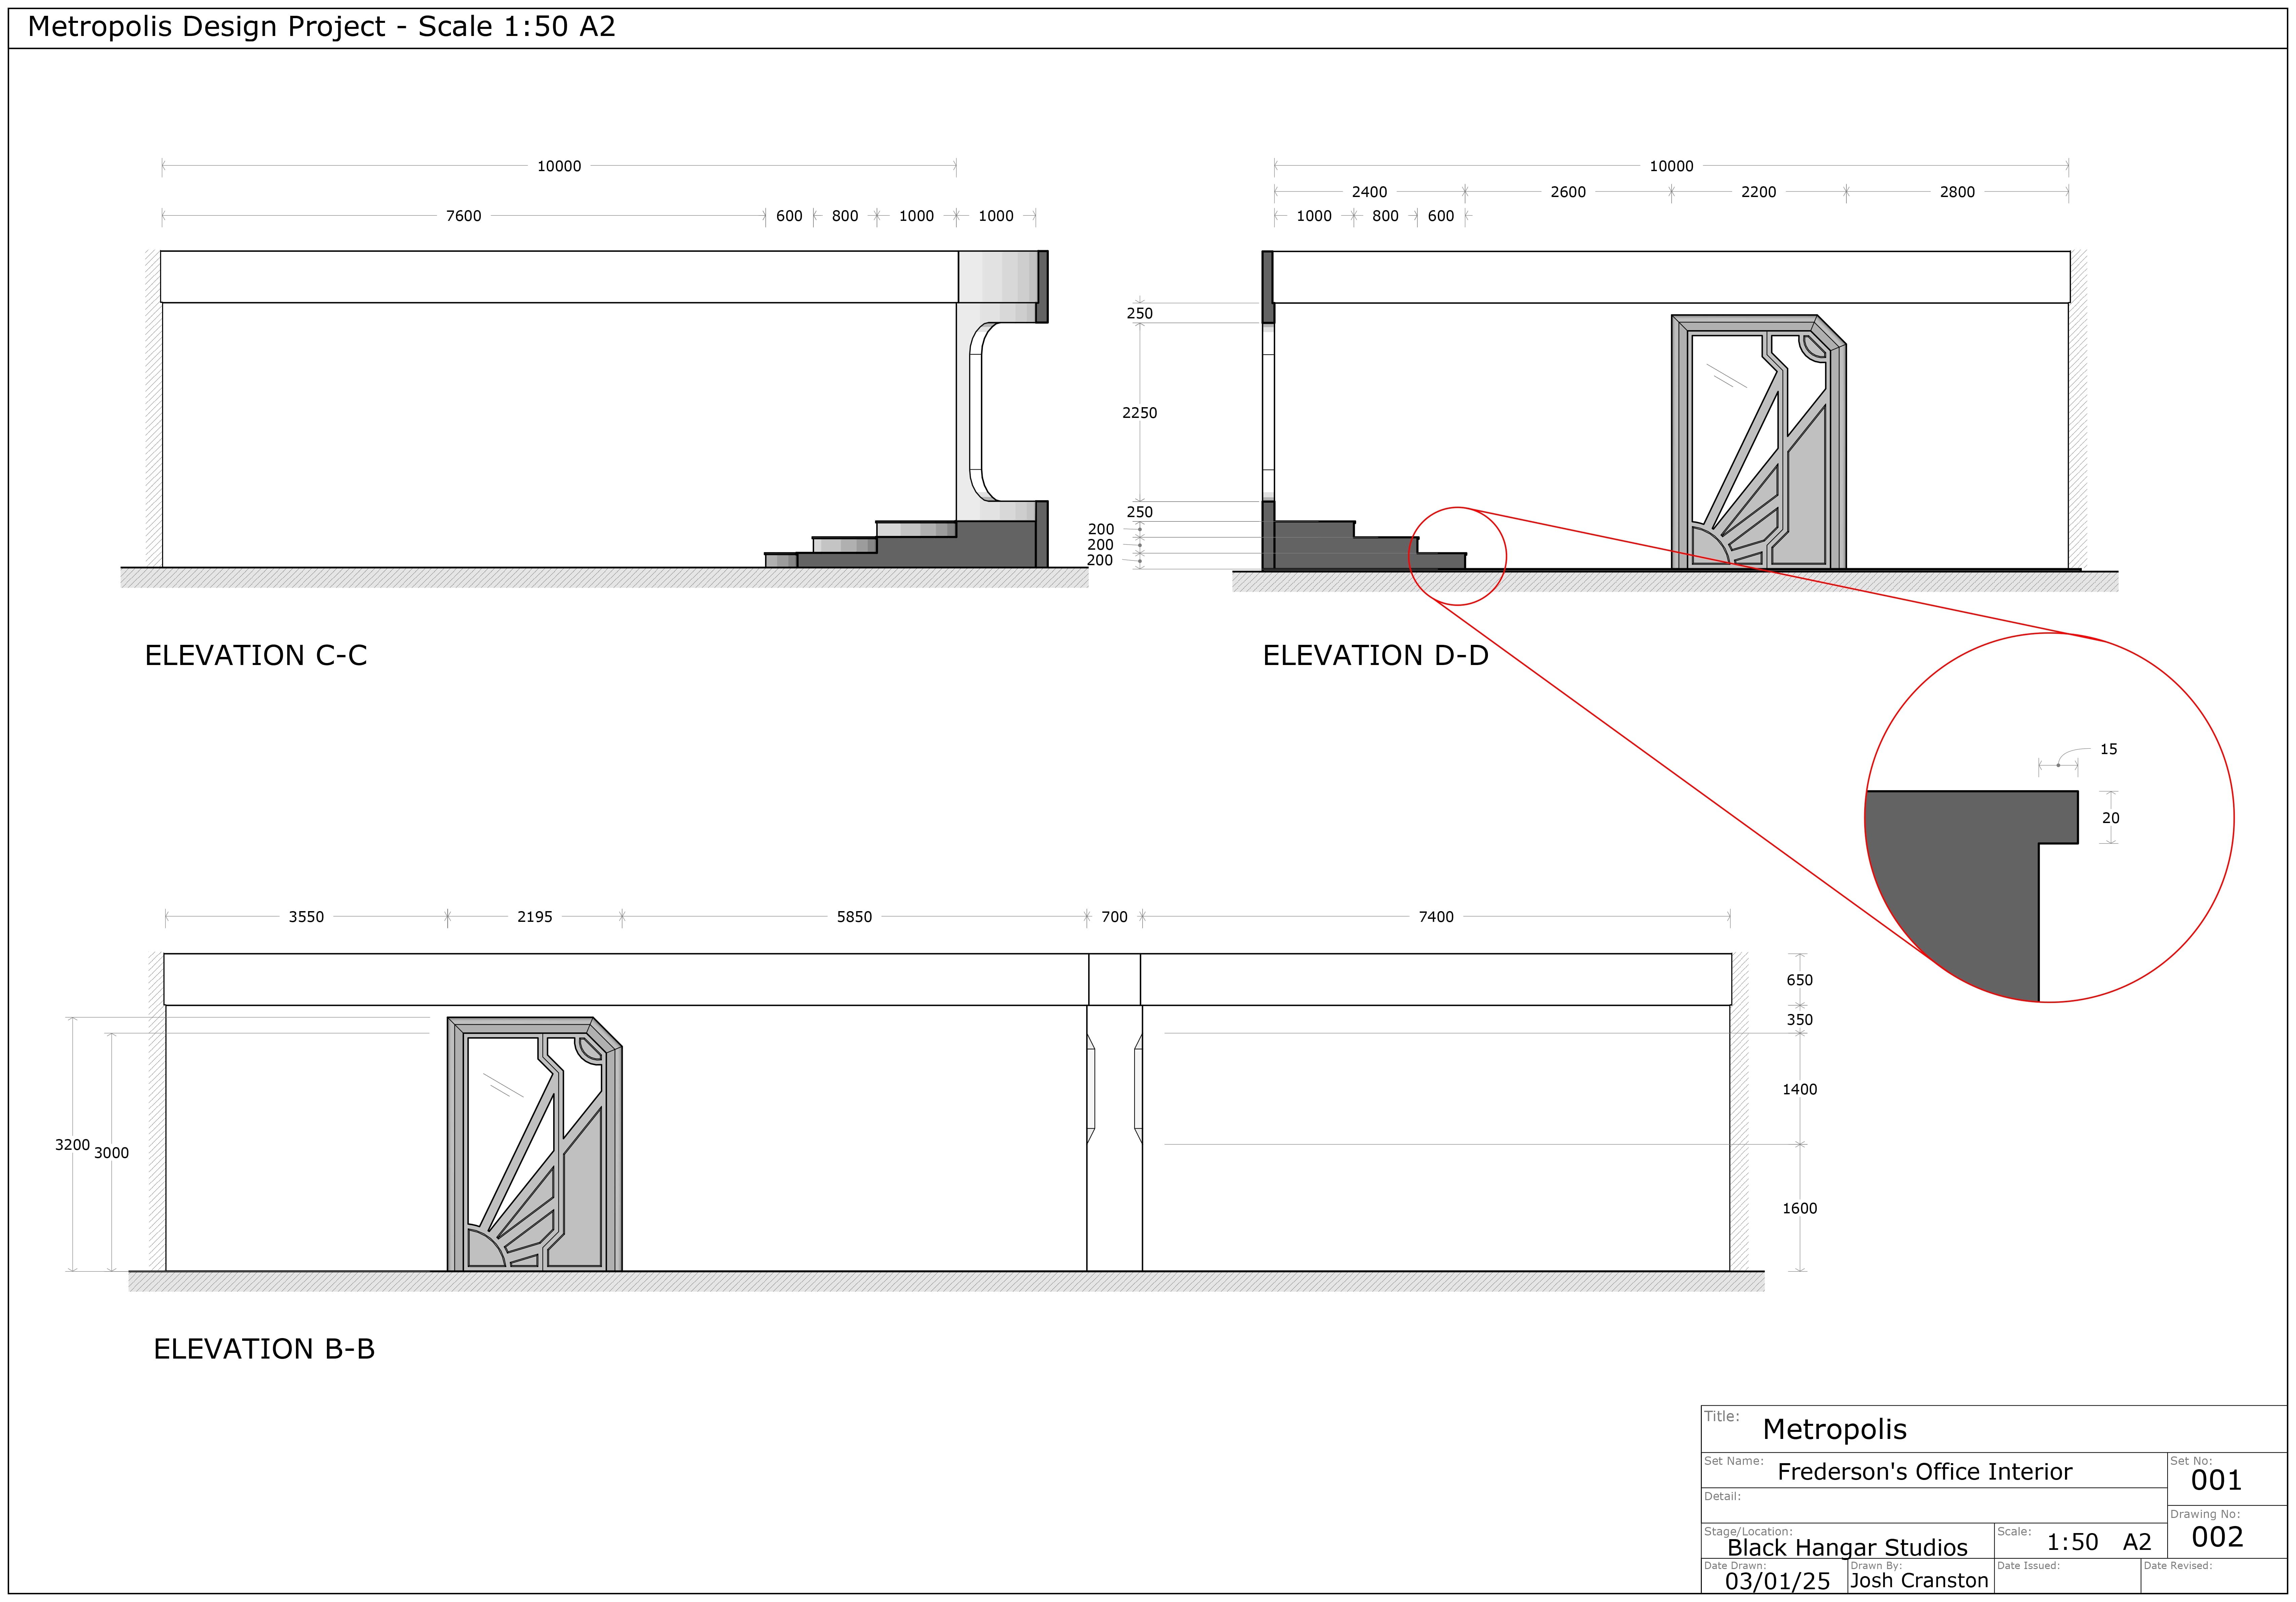Click the 15 dimension in detail callout

point(2108,749)
